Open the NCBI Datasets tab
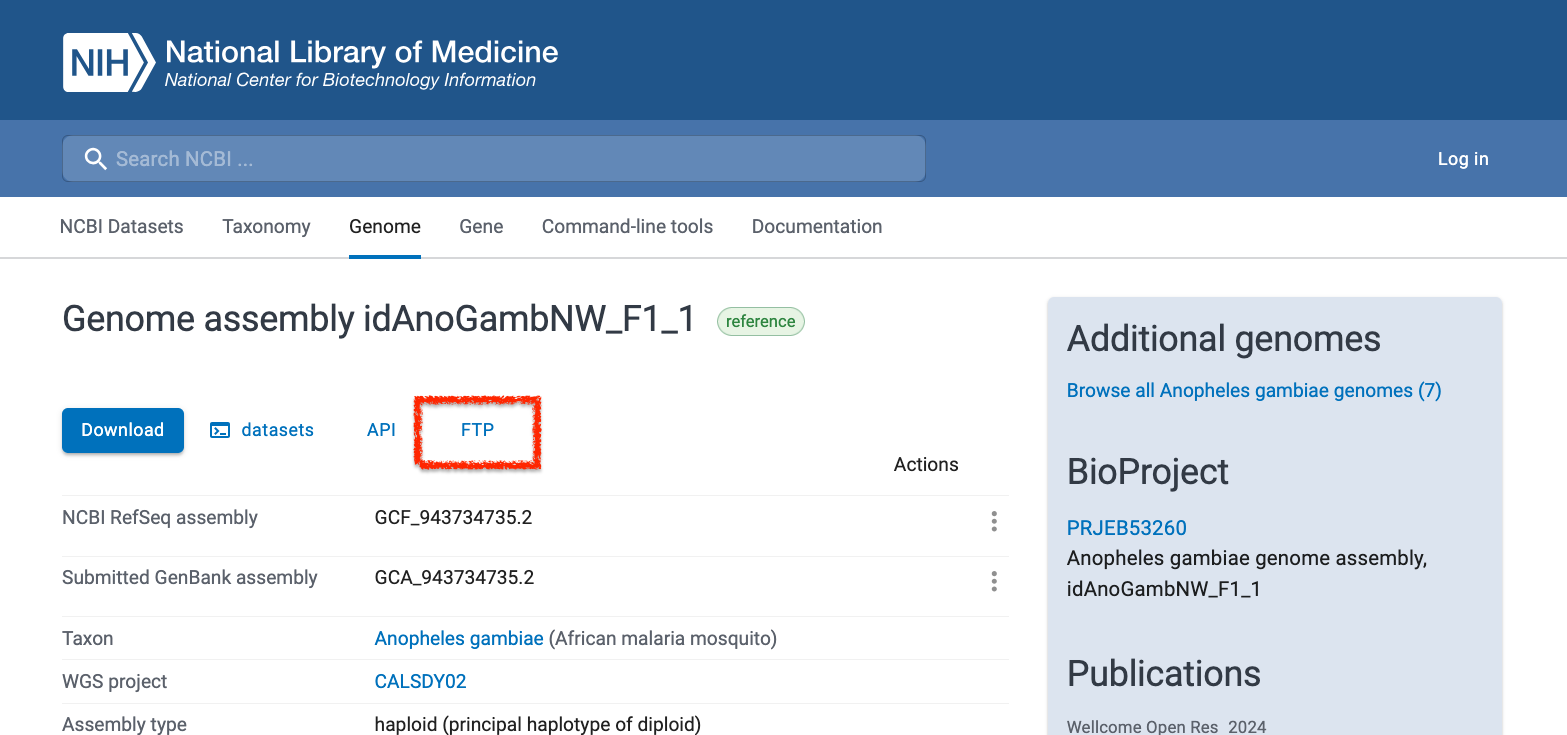The height and width of the screenshot is (735, 1567). point(121,226)
